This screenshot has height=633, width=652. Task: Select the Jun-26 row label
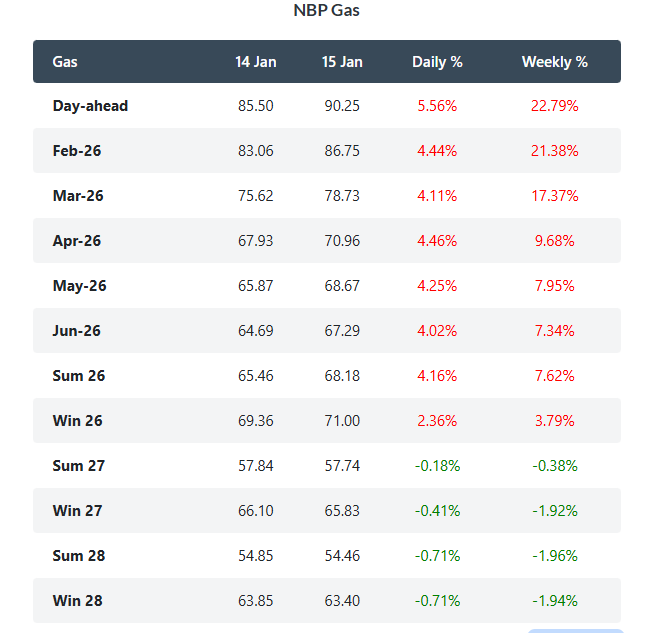click(x=77, y=331)
